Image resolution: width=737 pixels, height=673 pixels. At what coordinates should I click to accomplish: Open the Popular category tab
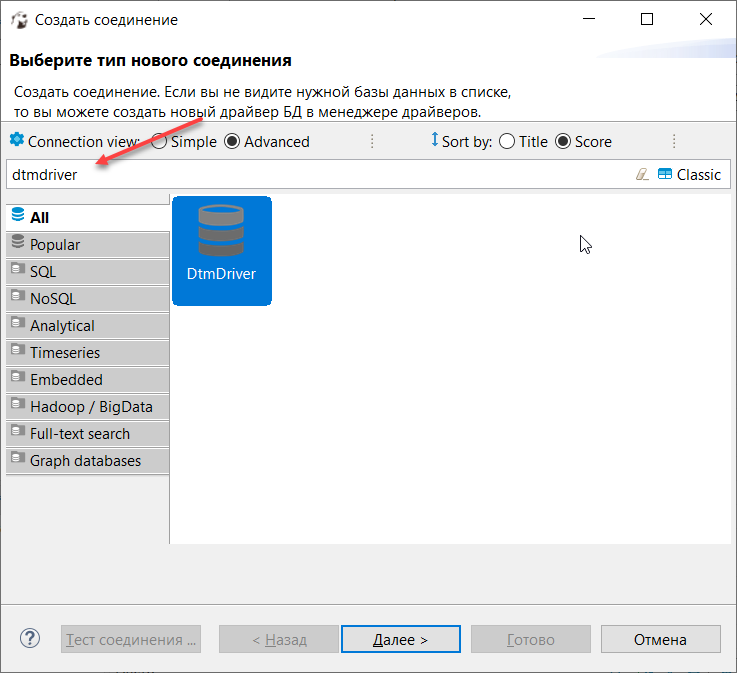point(88,244)
